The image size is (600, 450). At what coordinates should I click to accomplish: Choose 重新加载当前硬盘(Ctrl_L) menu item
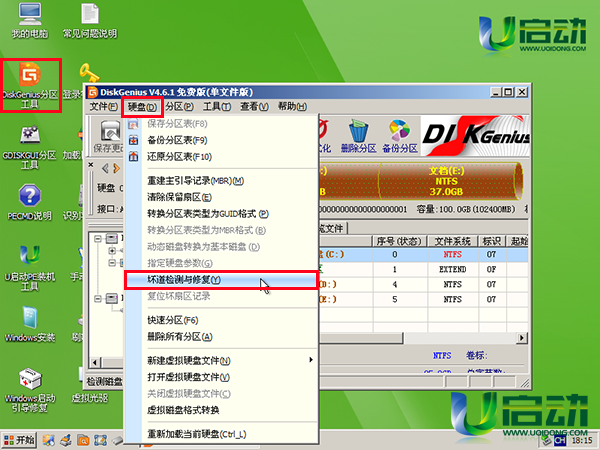(x=222, y=434)
